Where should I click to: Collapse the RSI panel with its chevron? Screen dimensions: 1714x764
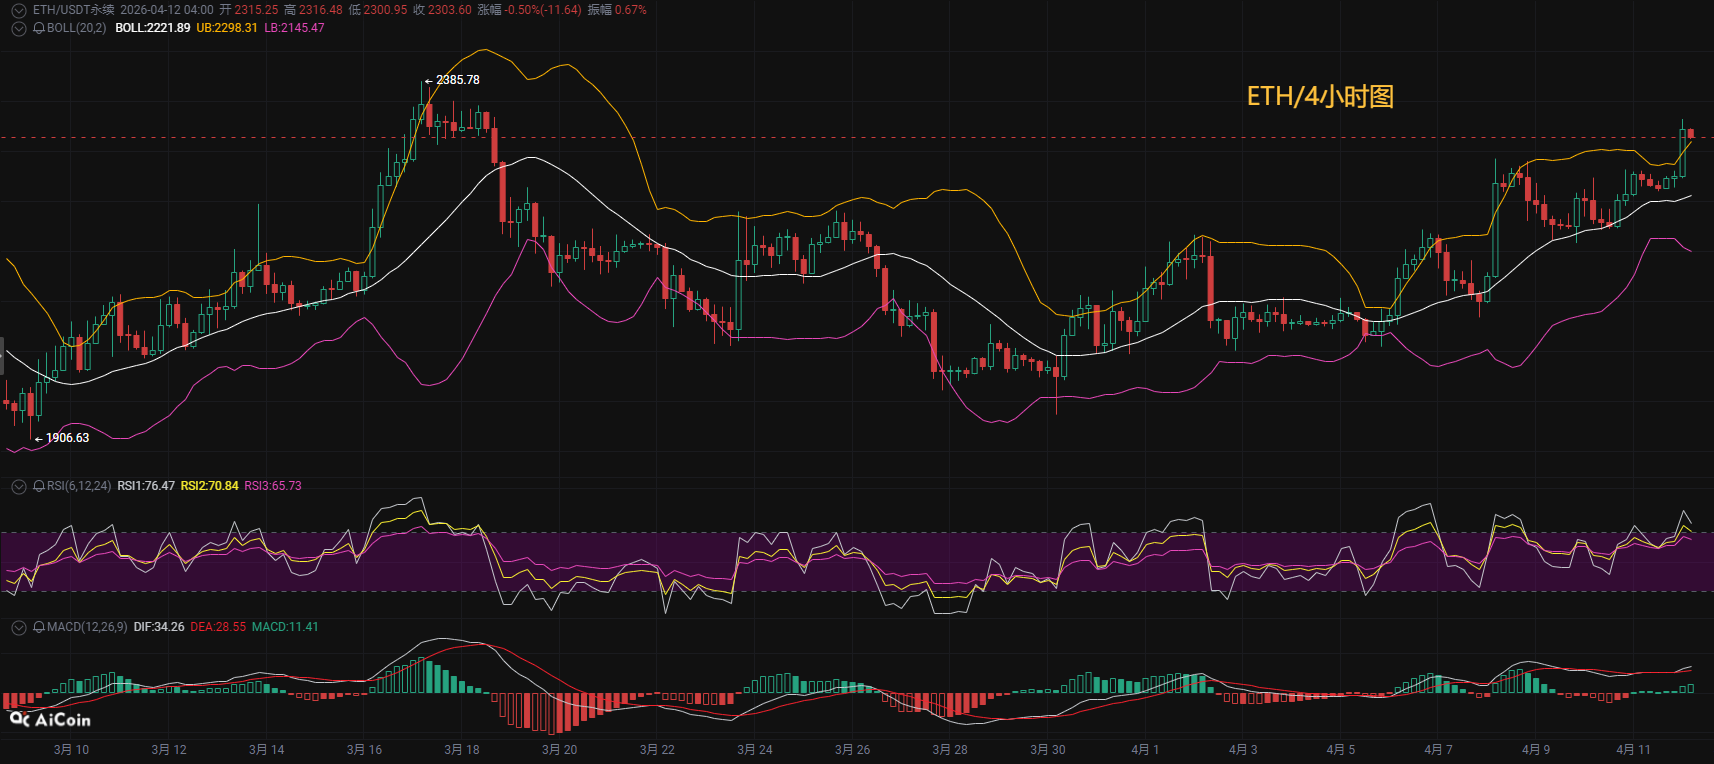18,486
